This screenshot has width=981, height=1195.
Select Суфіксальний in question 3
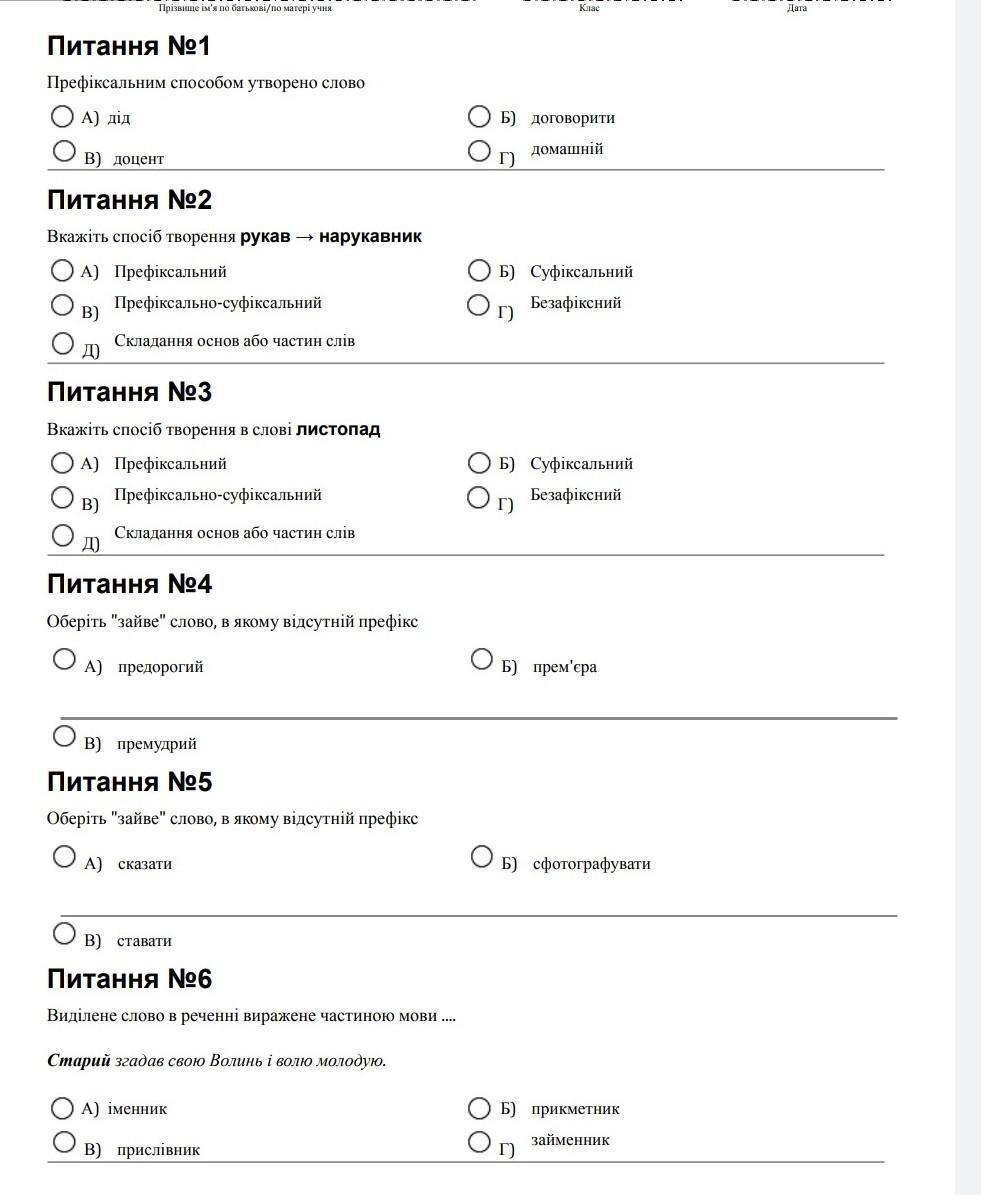coord(479,463)
